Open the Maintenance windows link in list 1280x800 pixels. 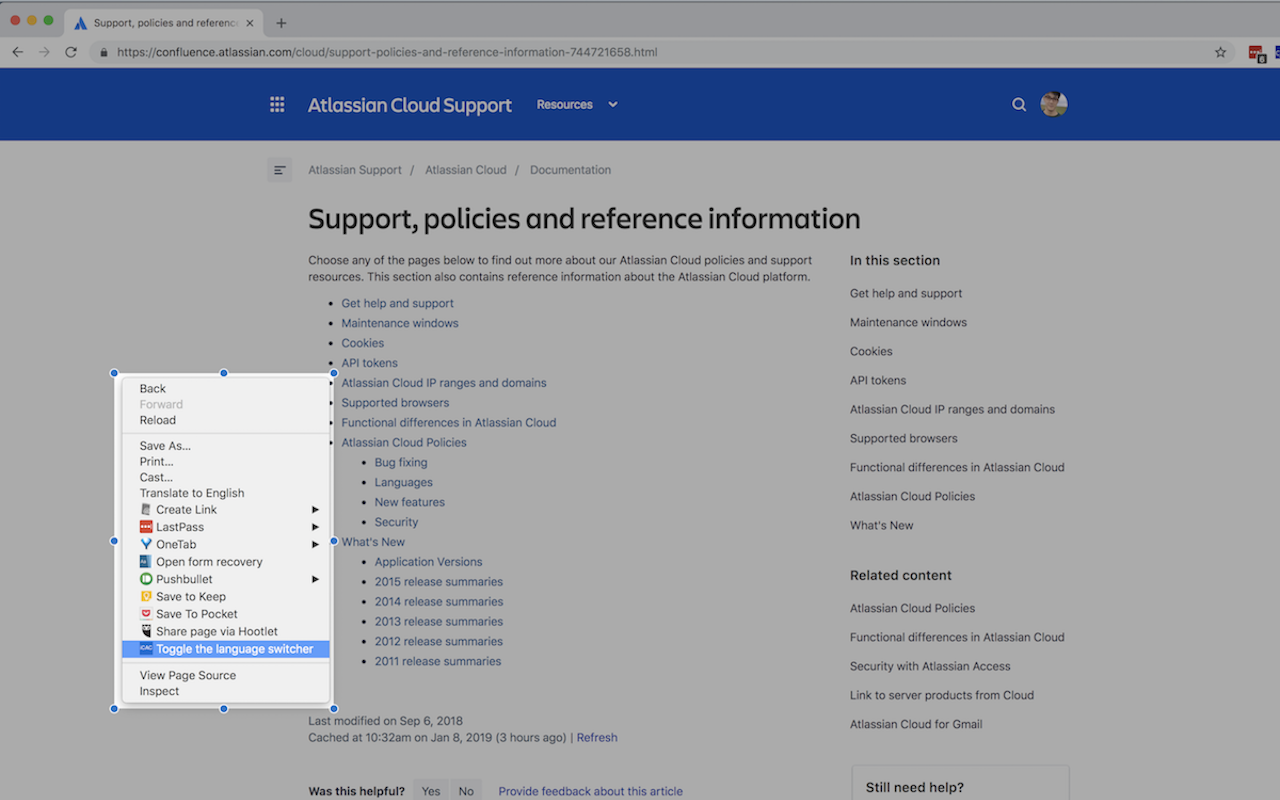pyautogui.click(x=400, y=323)
